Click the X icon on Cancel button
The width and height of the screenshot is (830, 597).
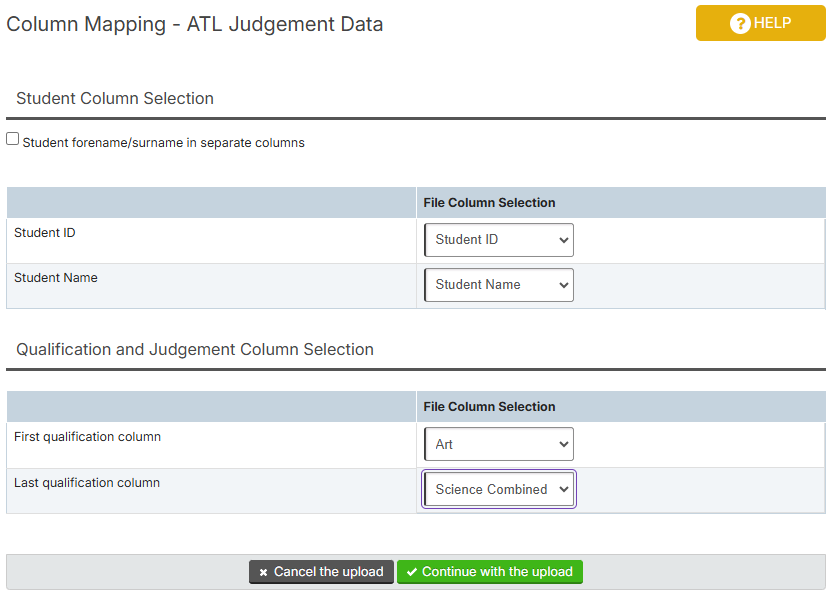coord(263,573)
